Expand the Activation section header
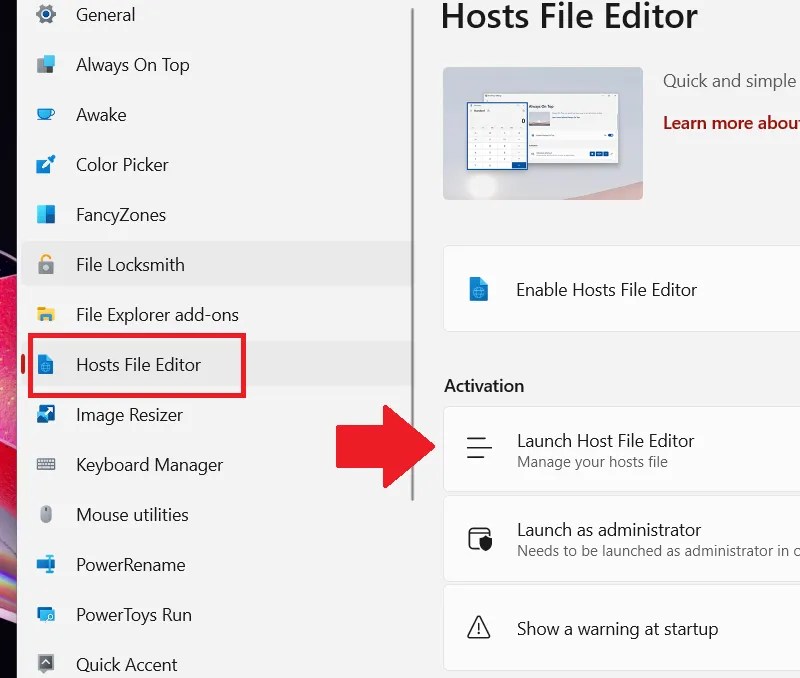 tap(484, 385)
